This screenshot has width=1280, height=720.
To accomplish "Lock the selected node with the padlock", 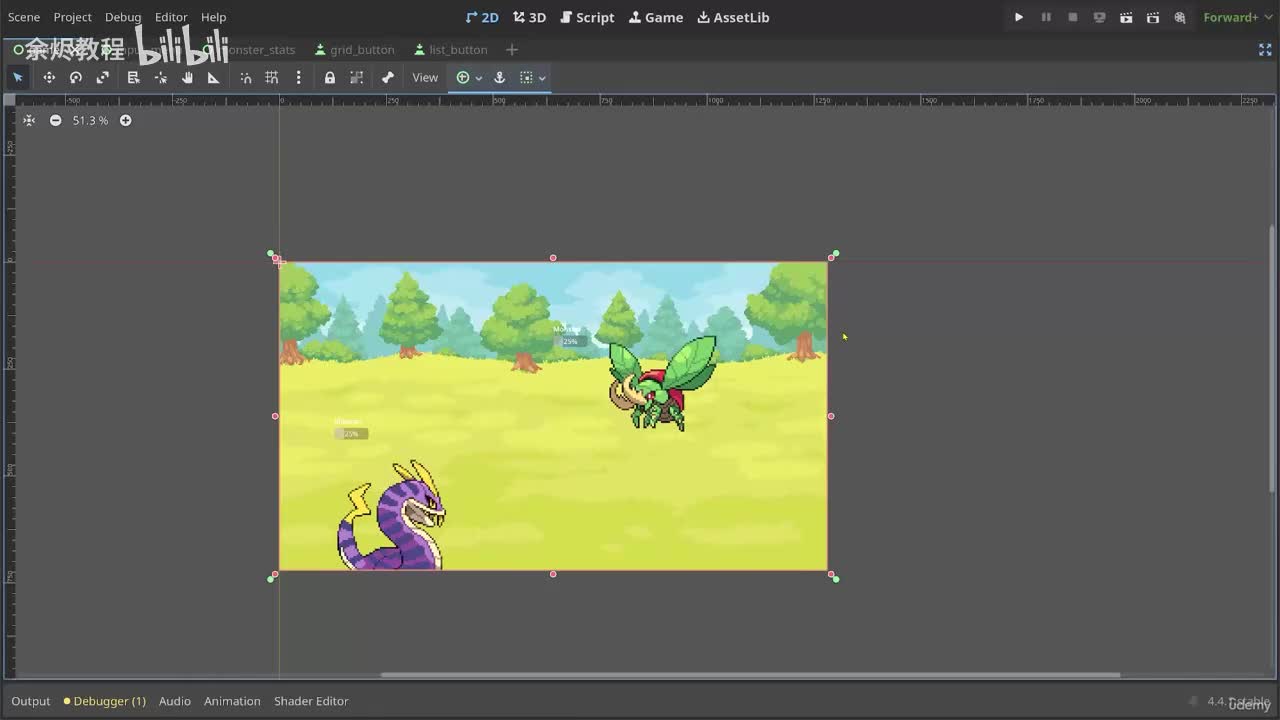I will 330,77.
